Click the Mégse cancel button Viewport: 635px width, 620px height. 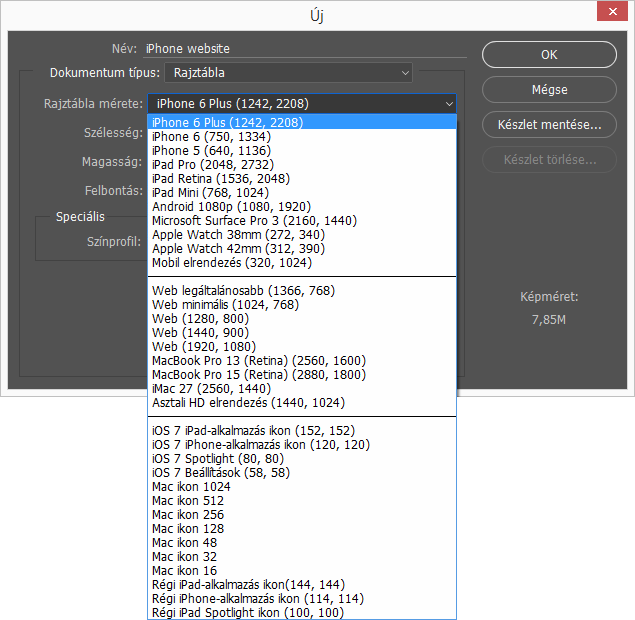549,89
